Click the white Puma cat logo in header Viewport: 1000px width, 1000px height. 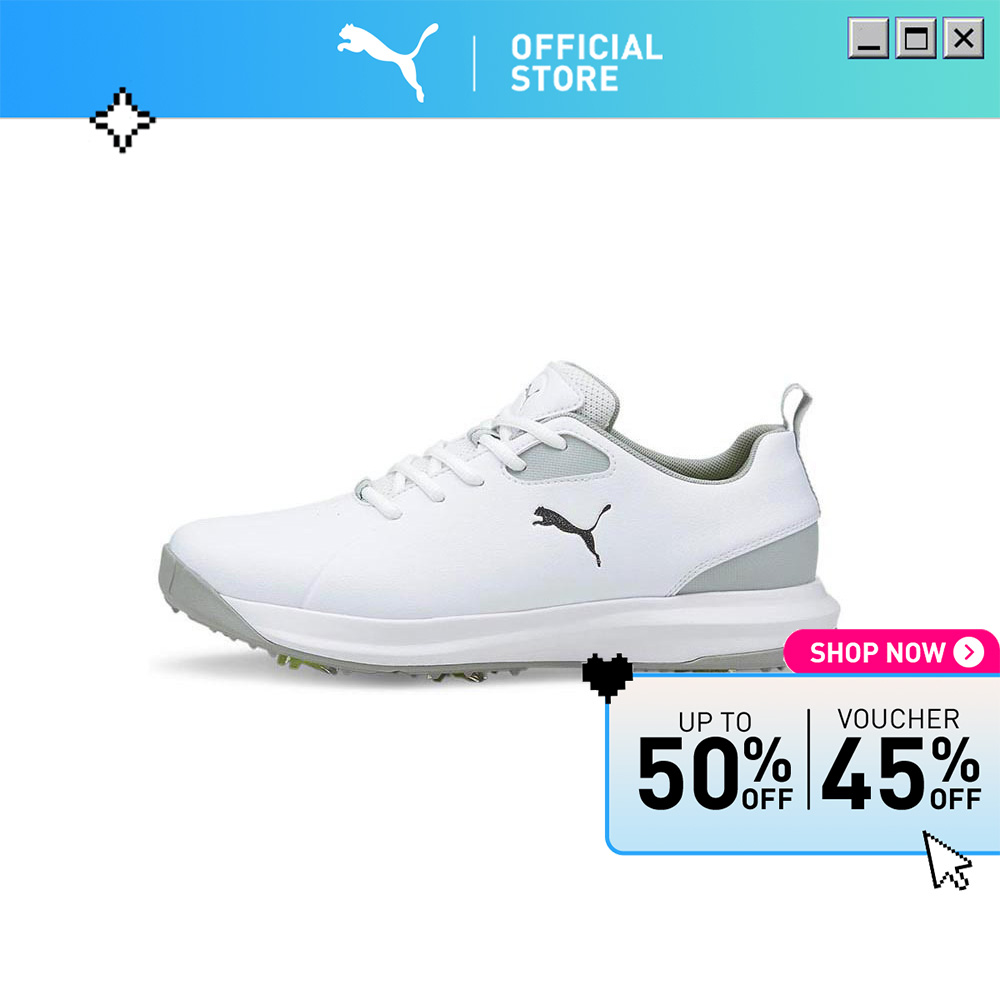click(388, 61)
